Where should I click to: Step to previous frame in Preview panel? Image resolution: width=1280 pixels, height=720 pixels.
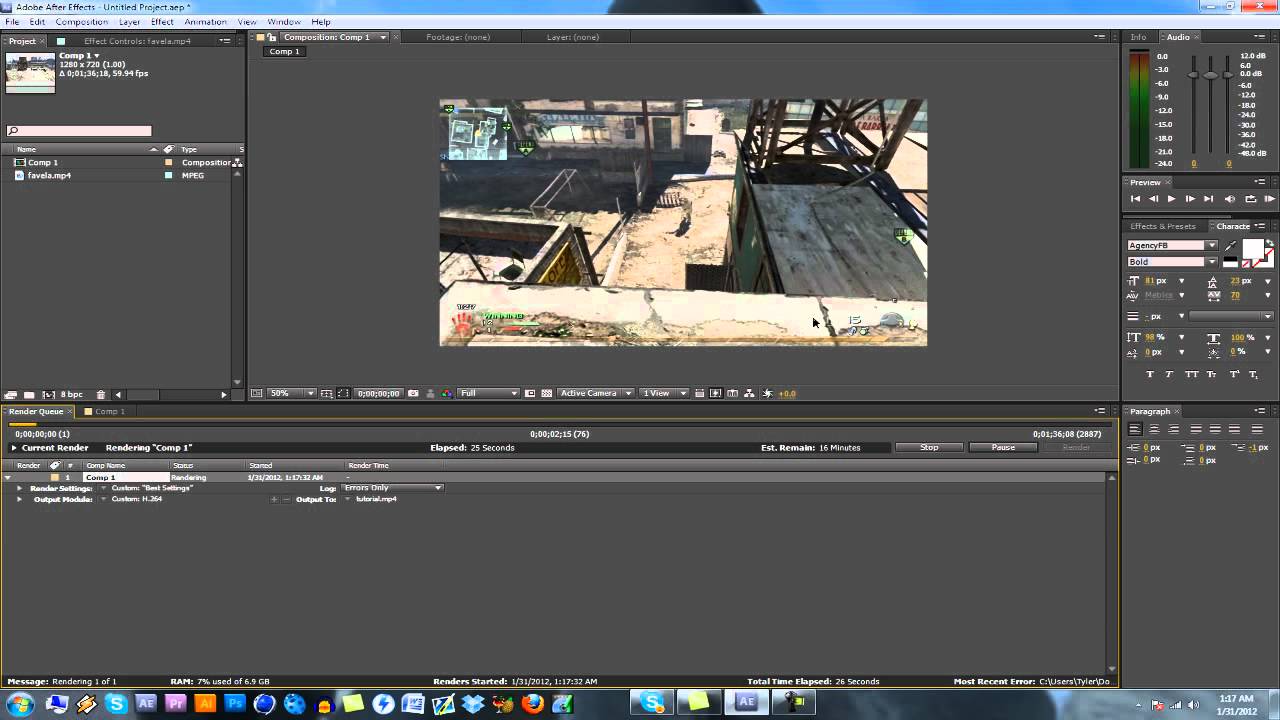(x=1153, y=199)
